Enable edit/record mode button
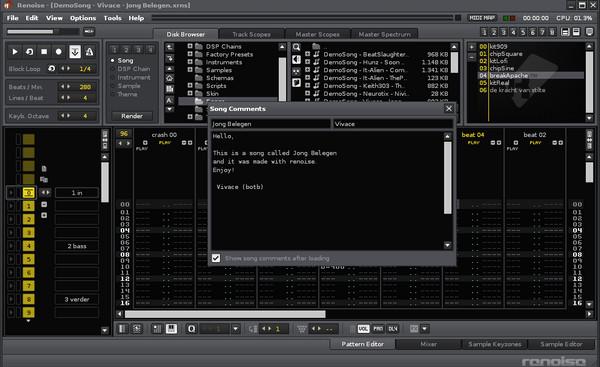600x367 pixels. [x=59, y=52]
